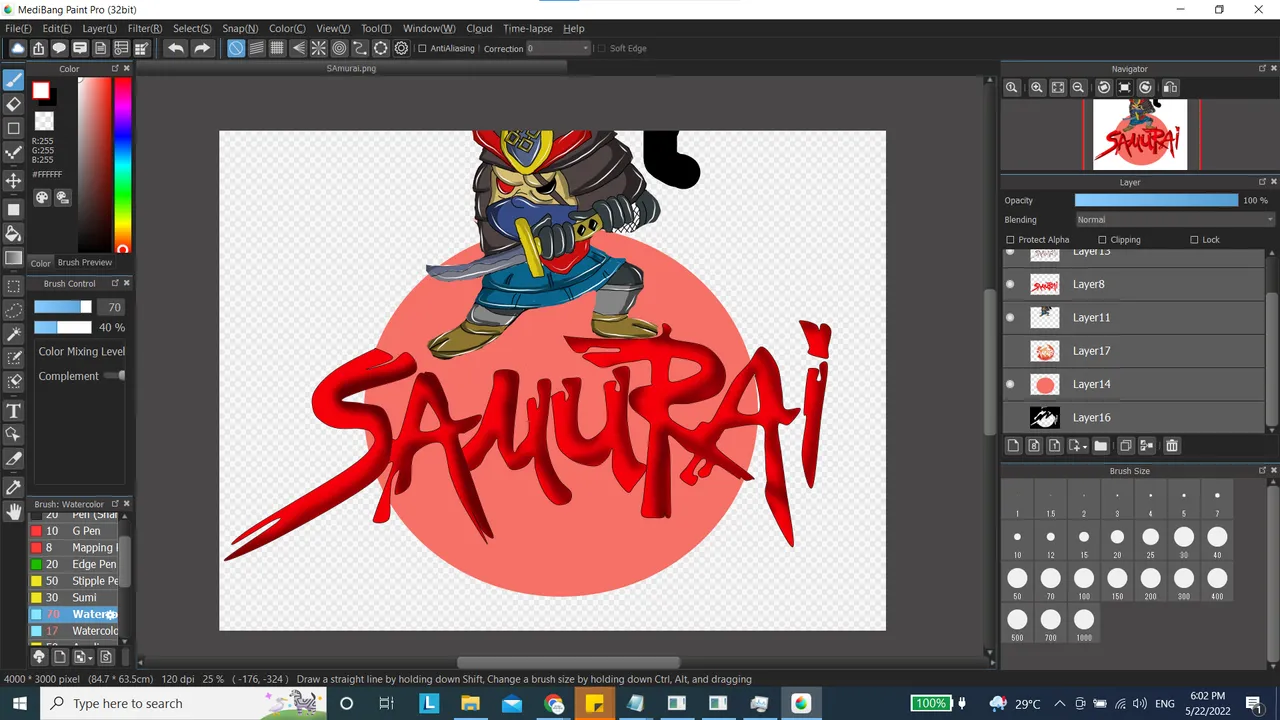
Task: Set the brush size slider
Action: [x=63, y=307]
